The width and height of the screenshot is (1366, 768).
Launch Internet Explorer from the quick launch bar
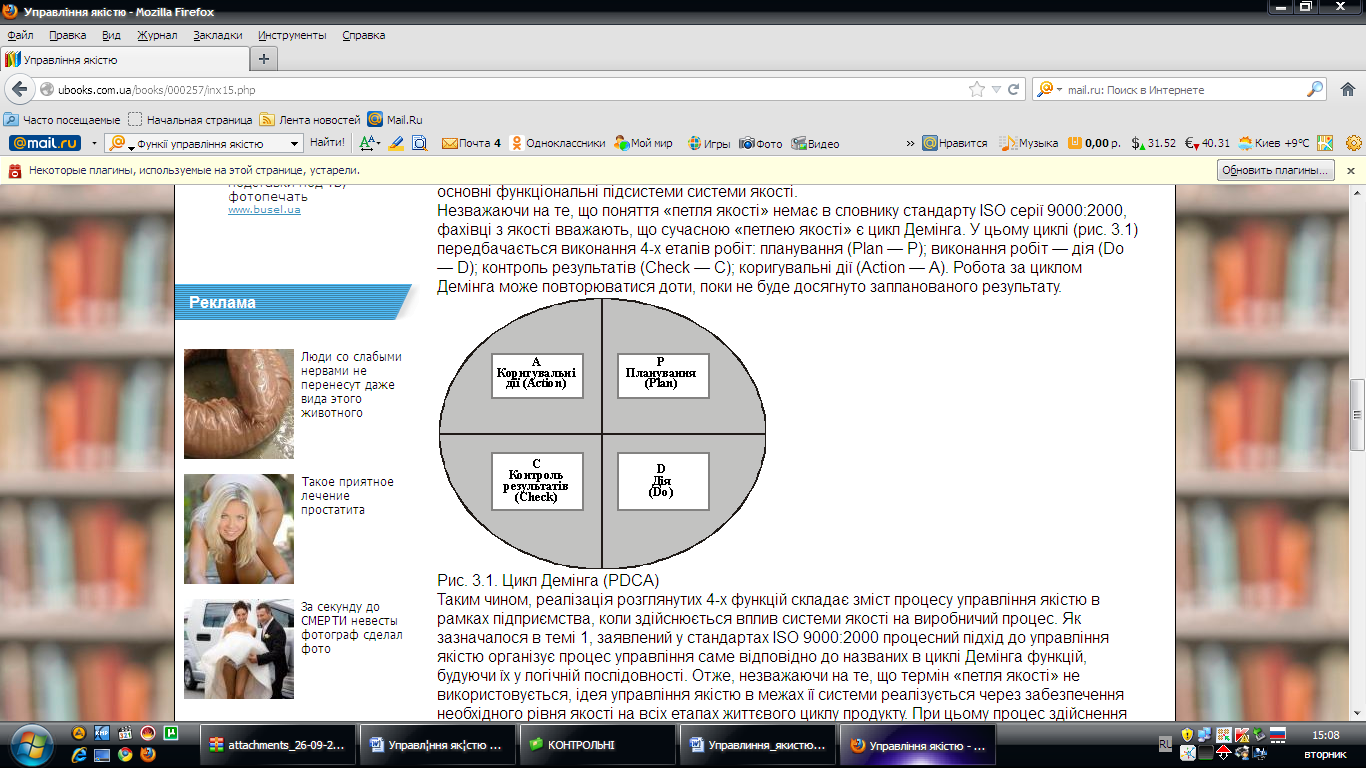coord(81,754)
